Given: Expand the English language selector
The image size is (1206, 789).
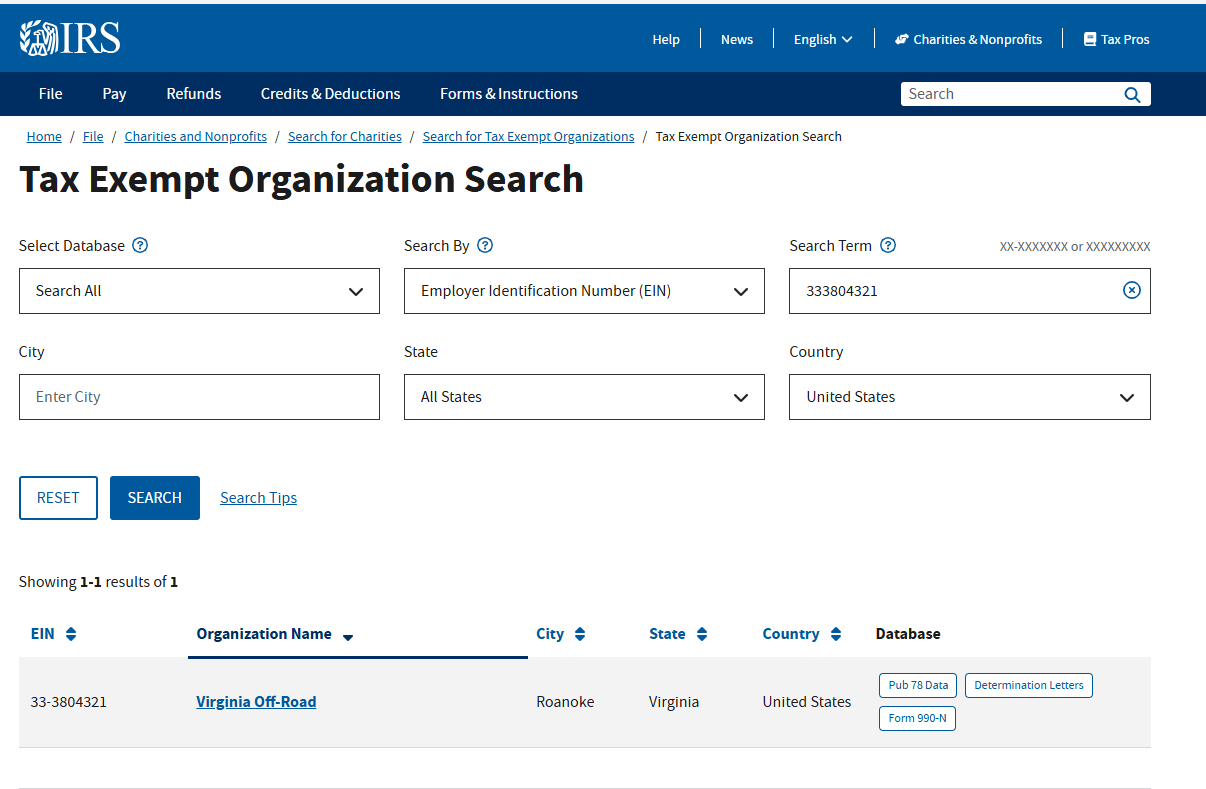Looking at the screenshot, I should coord(823,39).
